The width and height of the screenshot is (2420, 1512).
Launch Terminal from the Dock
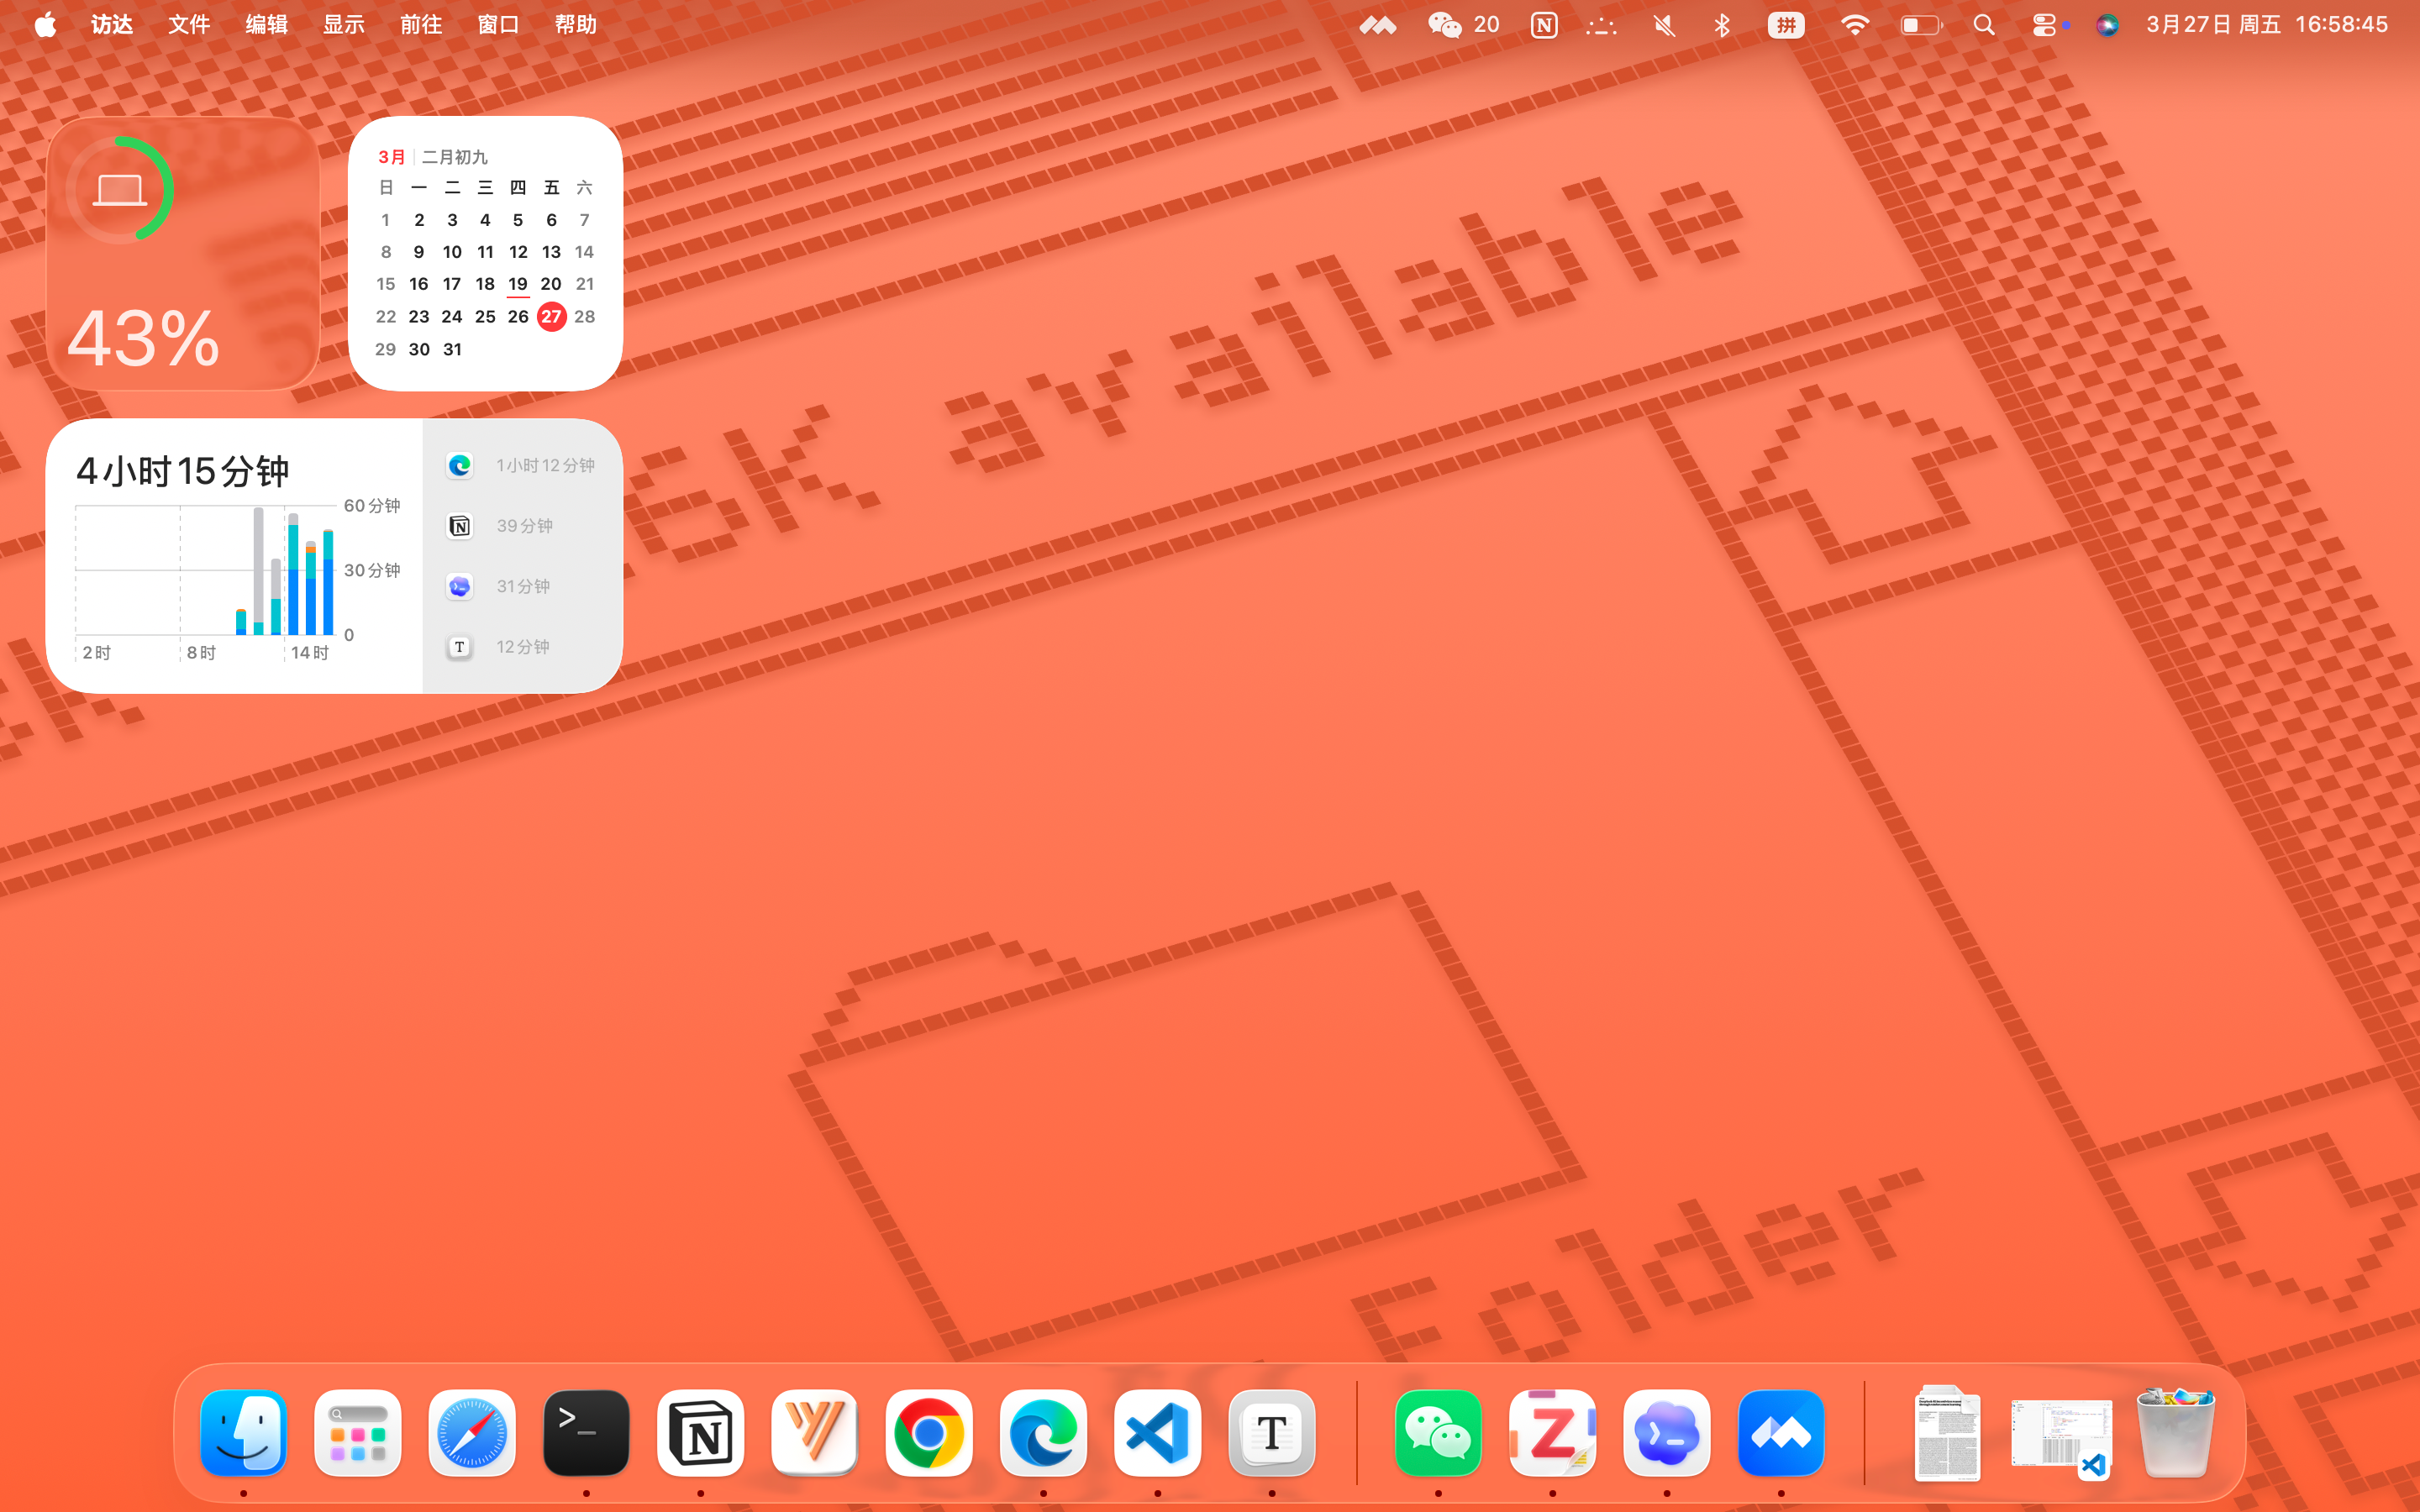pos(586,1434)
